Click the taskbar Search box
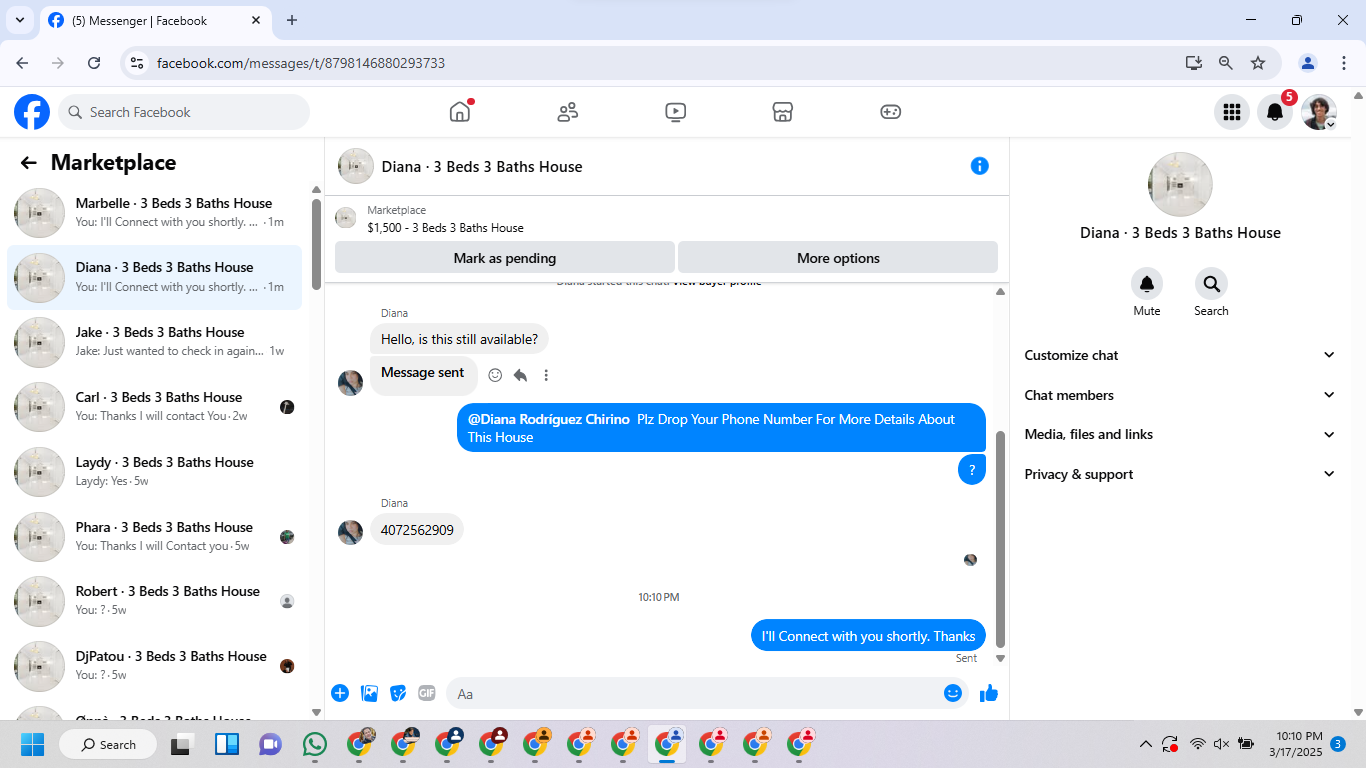The image size is (1366, 768). pos(108,744)
